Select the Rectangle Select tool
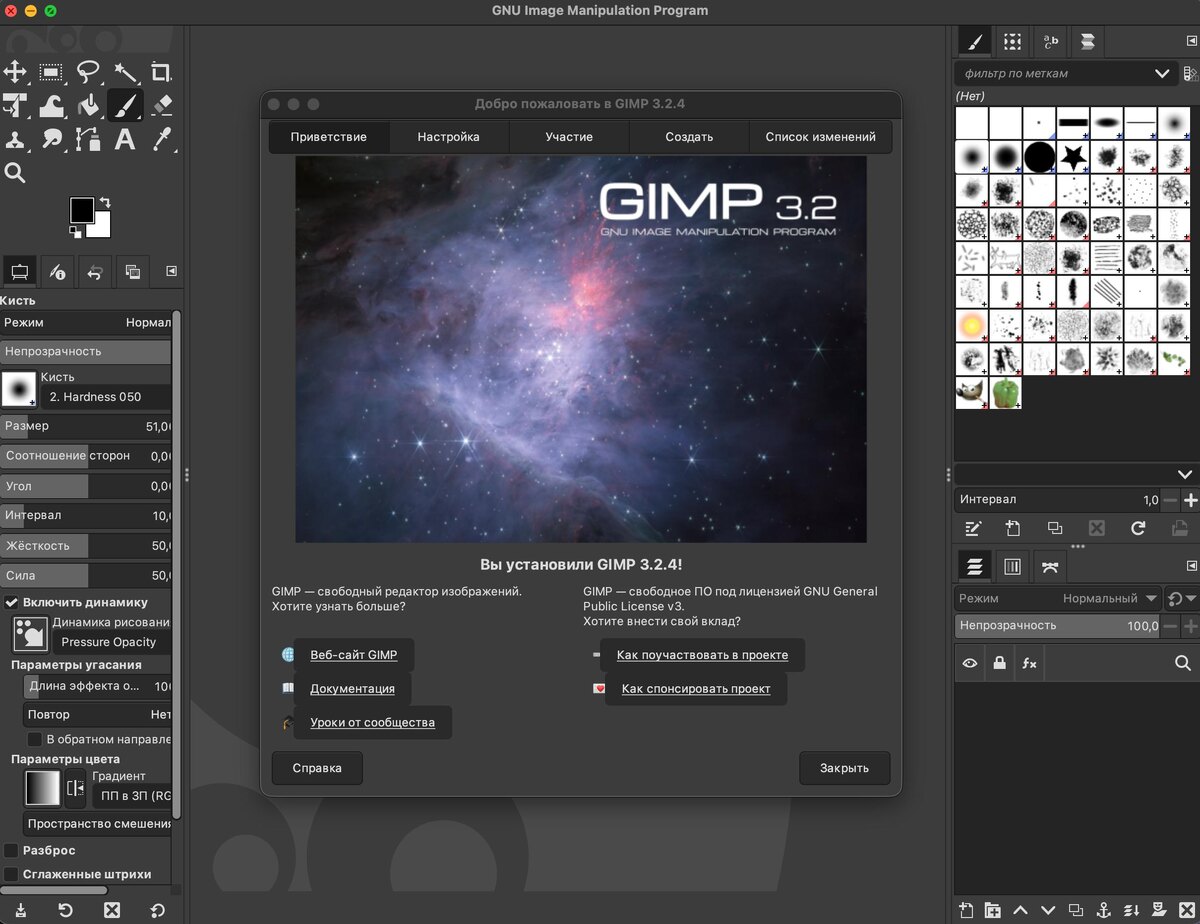The image size is (1200, 924). (x=51, y=72)
